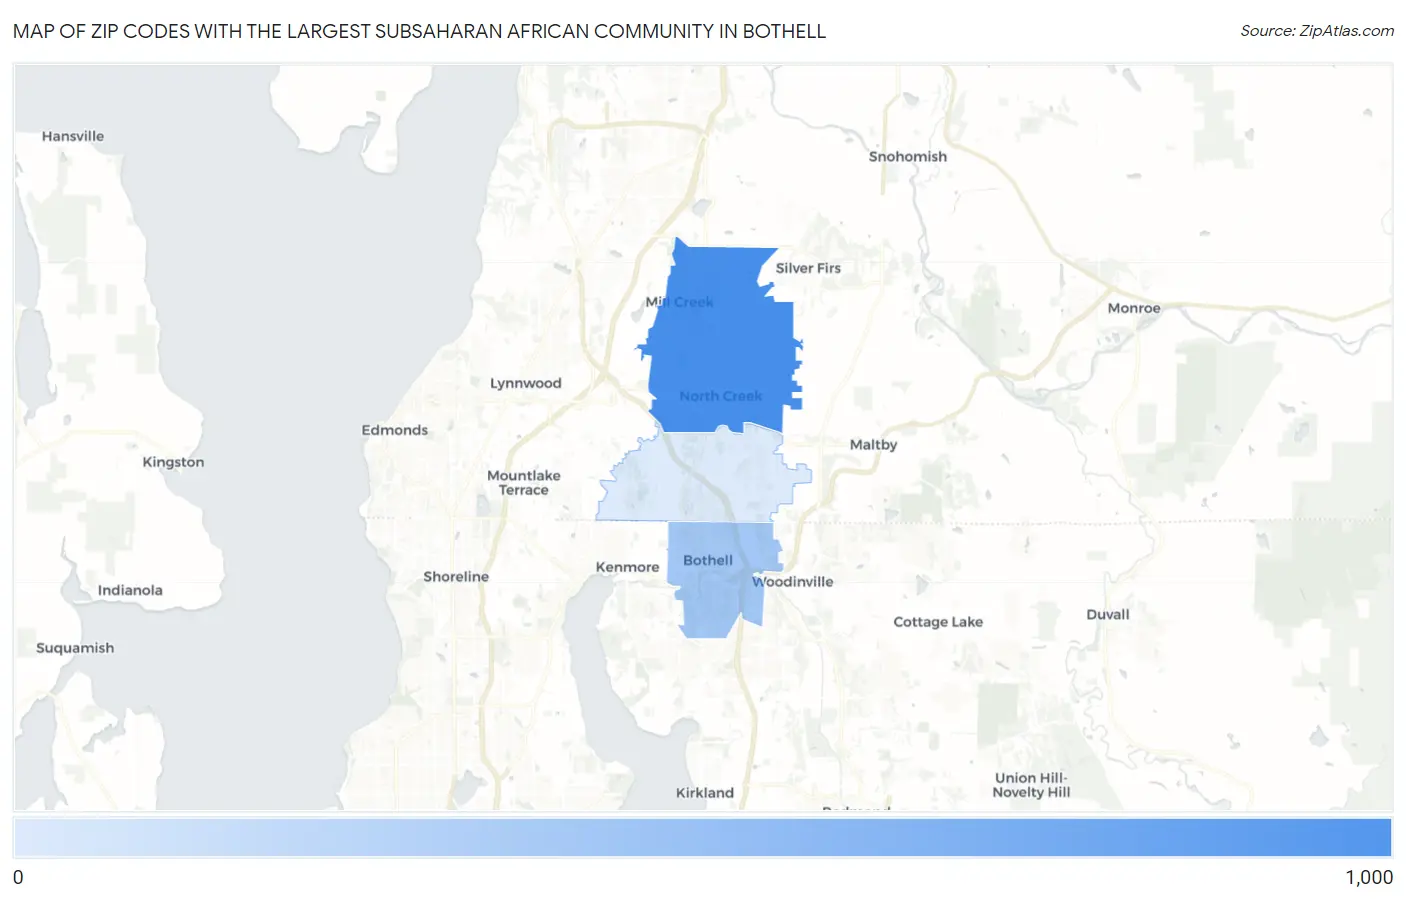Image resolution: width=1406 pixels, height=899 pixels.
Task: Click the legend minimum value '0'
Action: 18,878
